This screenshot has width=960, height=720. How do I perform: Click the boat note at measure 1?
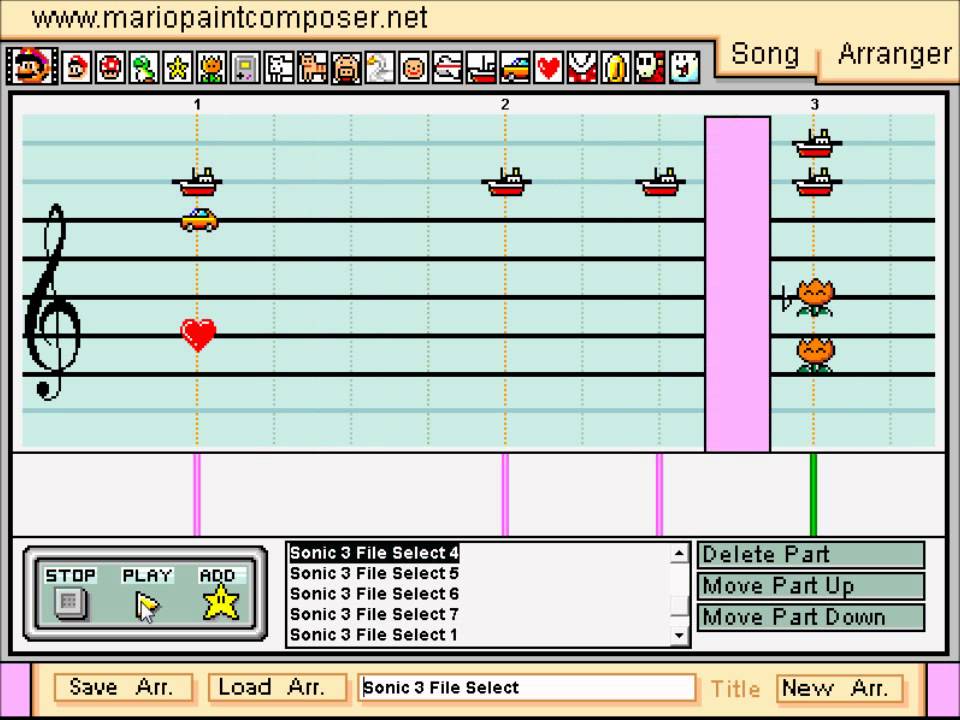coord(197,182)
